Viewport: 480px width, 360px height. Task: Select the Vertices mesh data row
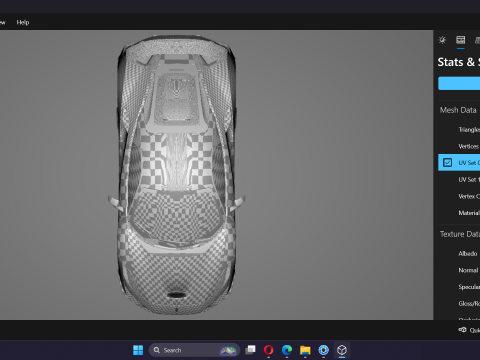(459, 146)
